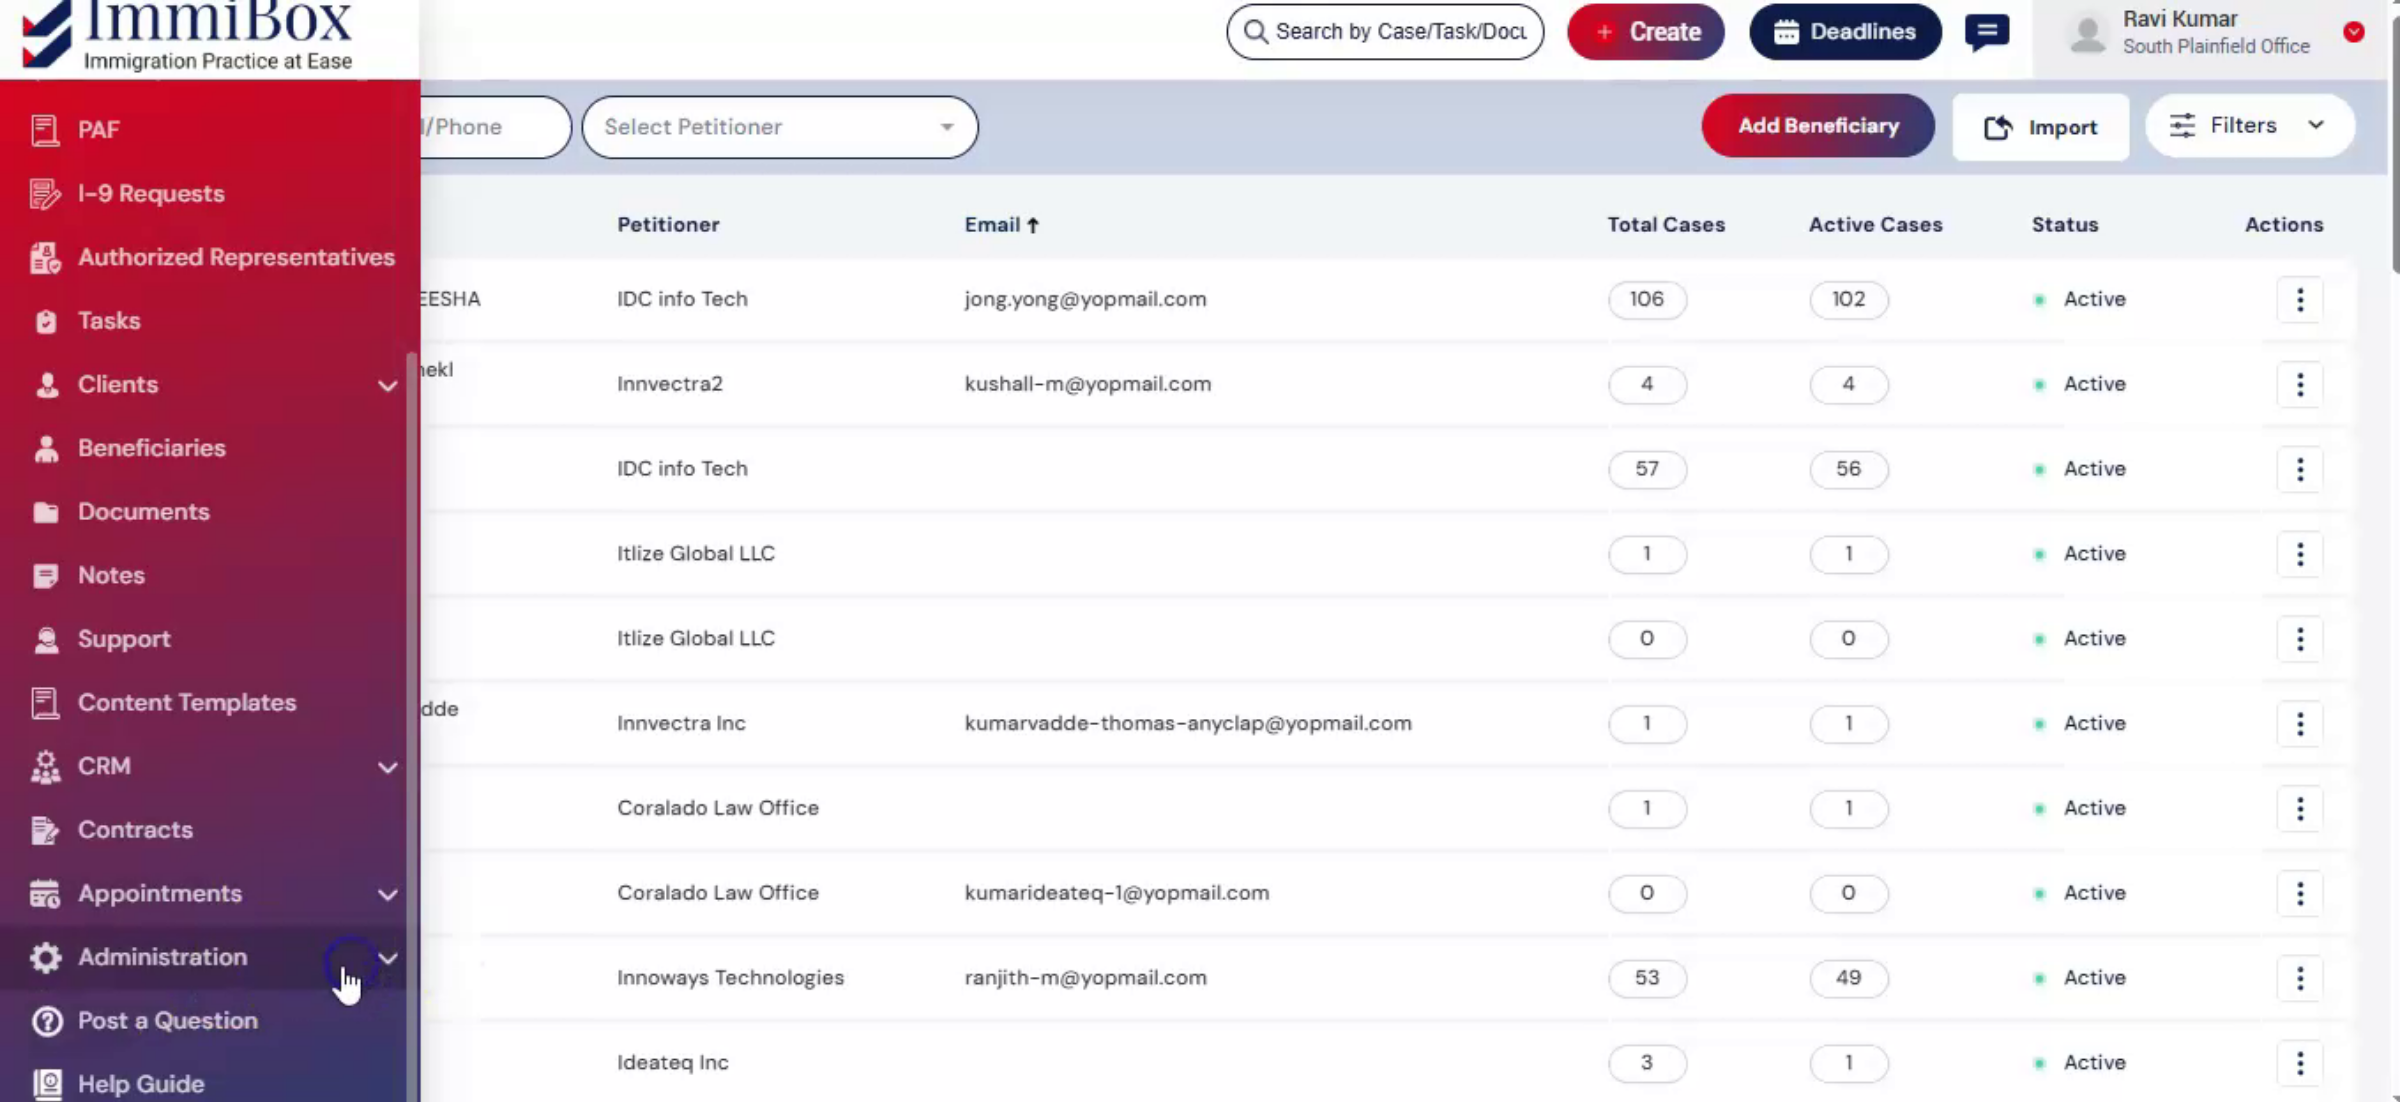Viewport: 2400px width, 1102px height.
Task: Click email kushall-m@yopmail.com
Action: (x=1088, y=384)
